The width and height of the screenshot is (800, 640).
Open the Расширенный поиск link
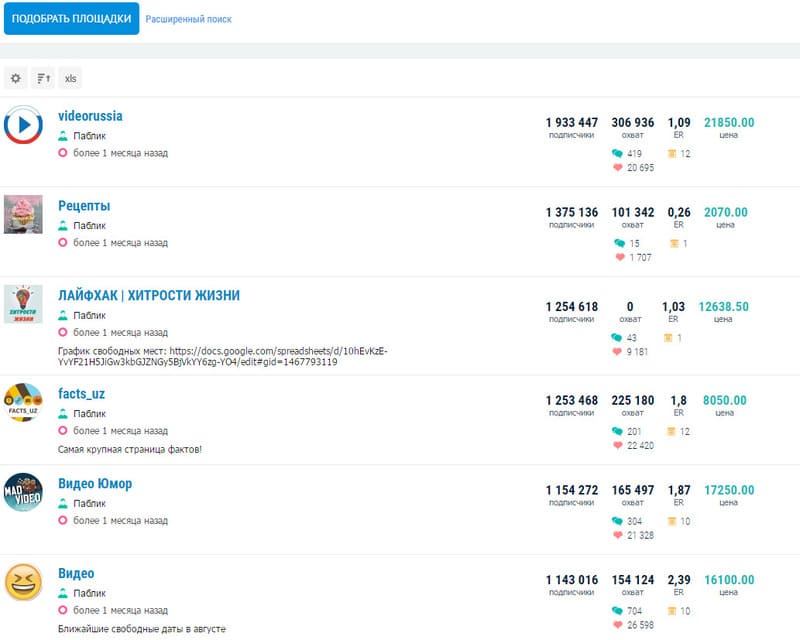click(x=188, y=19)
